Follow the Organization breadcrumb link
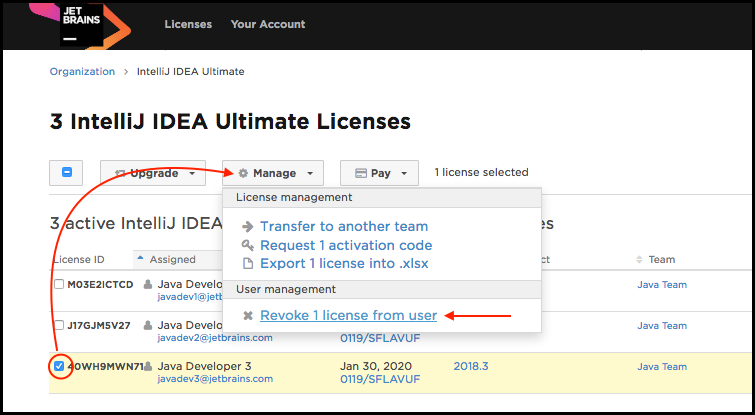The height and width of the screenshot is (415, 755). point(81,71)
